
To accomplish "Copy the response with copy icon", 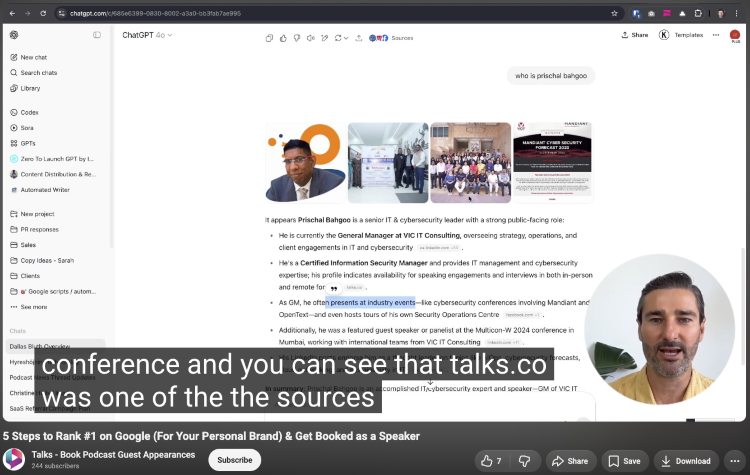I will 269,38.
